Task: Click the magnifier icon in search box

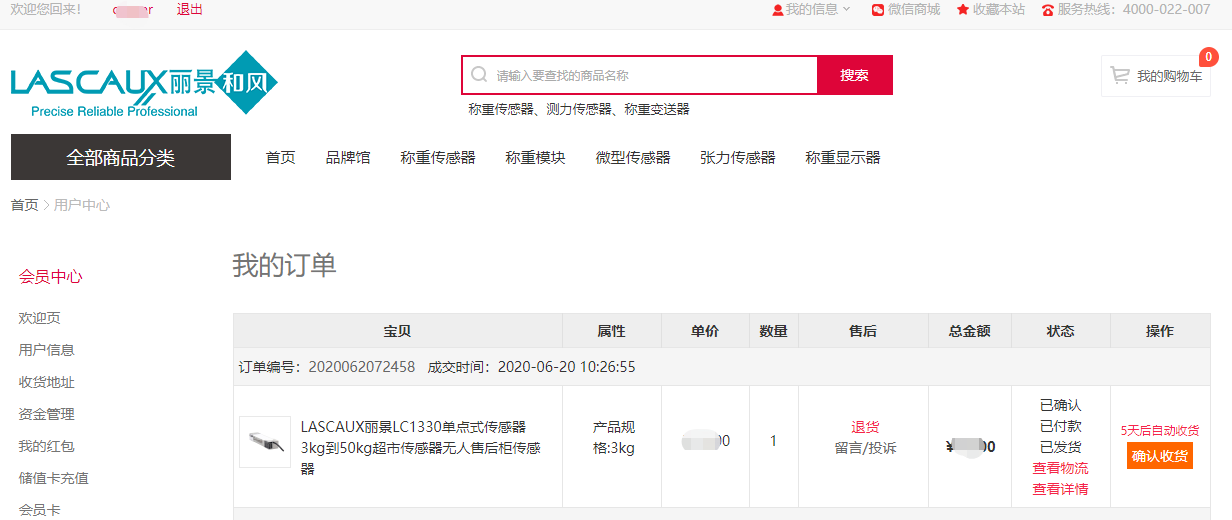Action: click(479, 75)
